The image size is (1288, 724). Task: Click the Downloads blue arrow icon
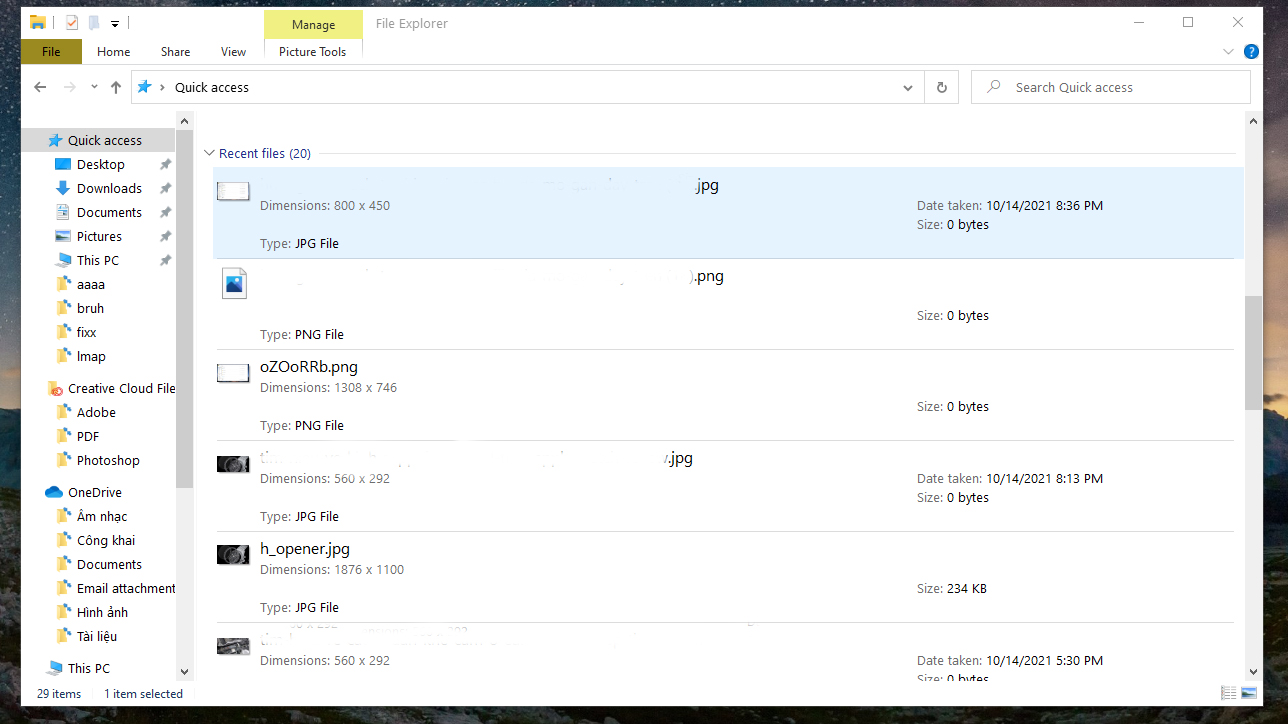tap(63, 188)
